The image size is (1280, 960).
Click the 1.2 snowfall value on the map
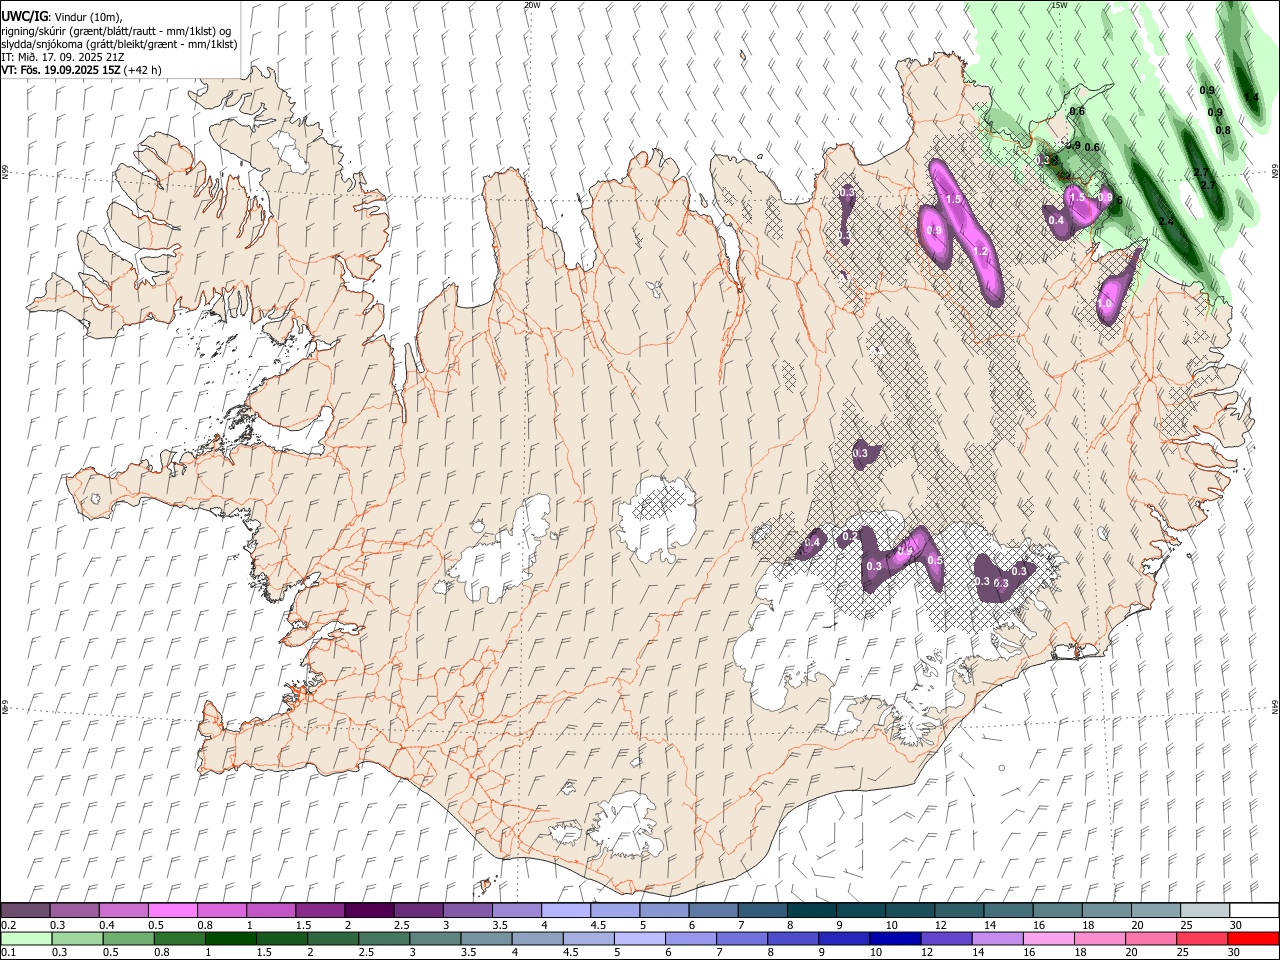click(981, 251)
